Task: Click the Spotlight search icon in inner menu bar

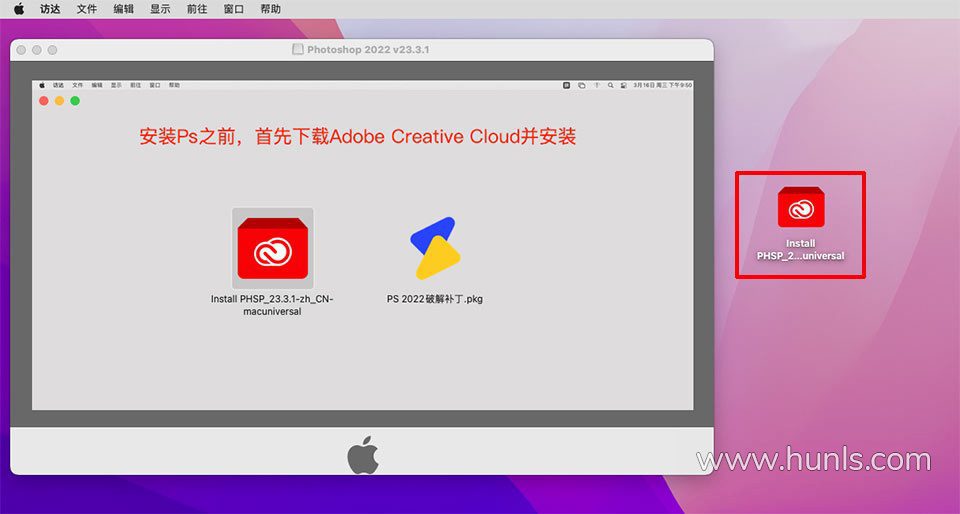Action: (x=609, y=86)
